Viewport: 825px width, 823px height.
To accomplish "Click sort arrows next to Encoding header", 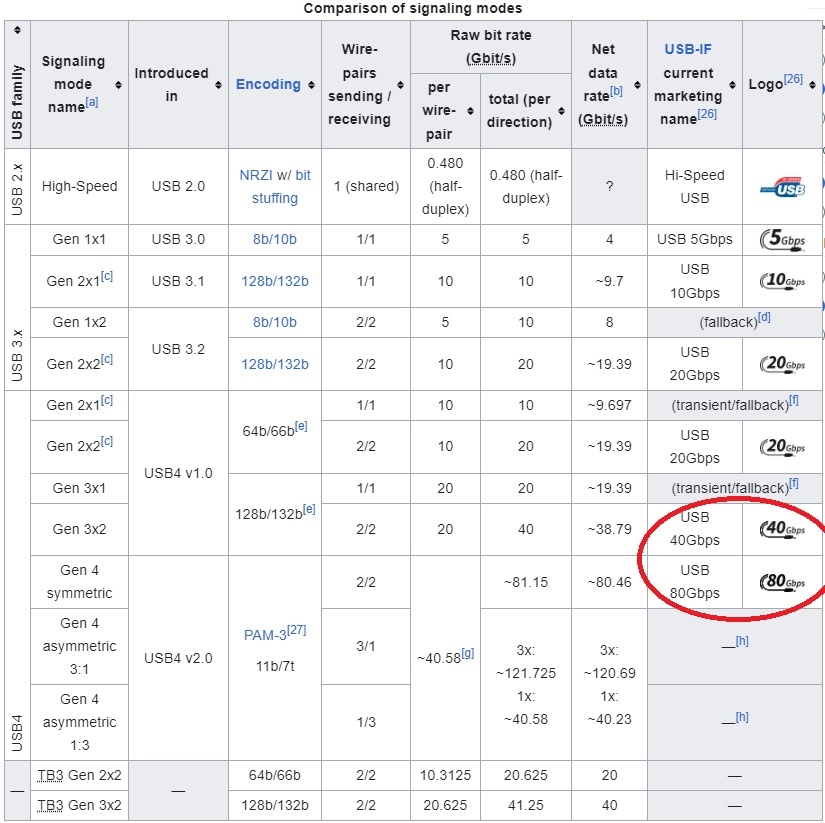I will pyautogui.click(x=311, y=85).
